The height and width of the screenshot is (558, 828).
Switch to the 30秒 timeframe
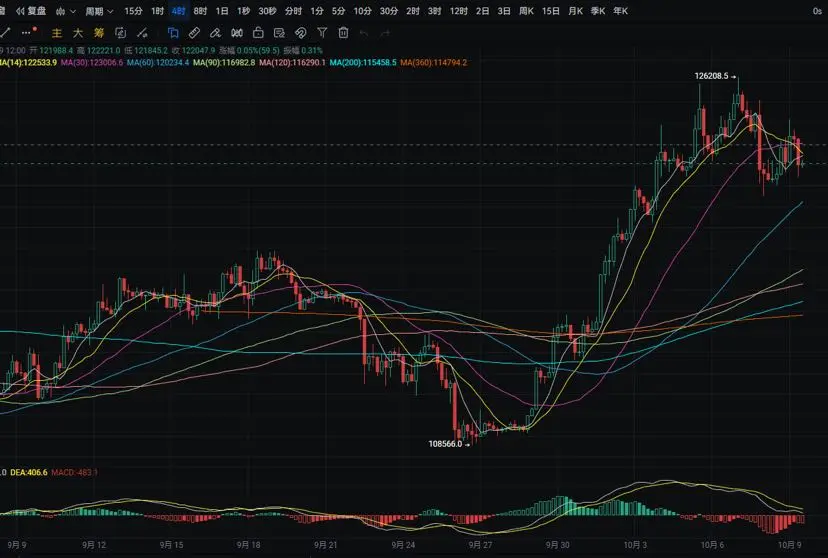(267, 11)
